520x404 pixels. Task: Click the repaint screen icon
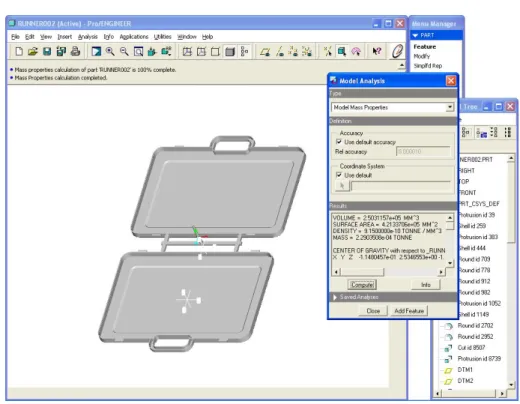(96, 51)
